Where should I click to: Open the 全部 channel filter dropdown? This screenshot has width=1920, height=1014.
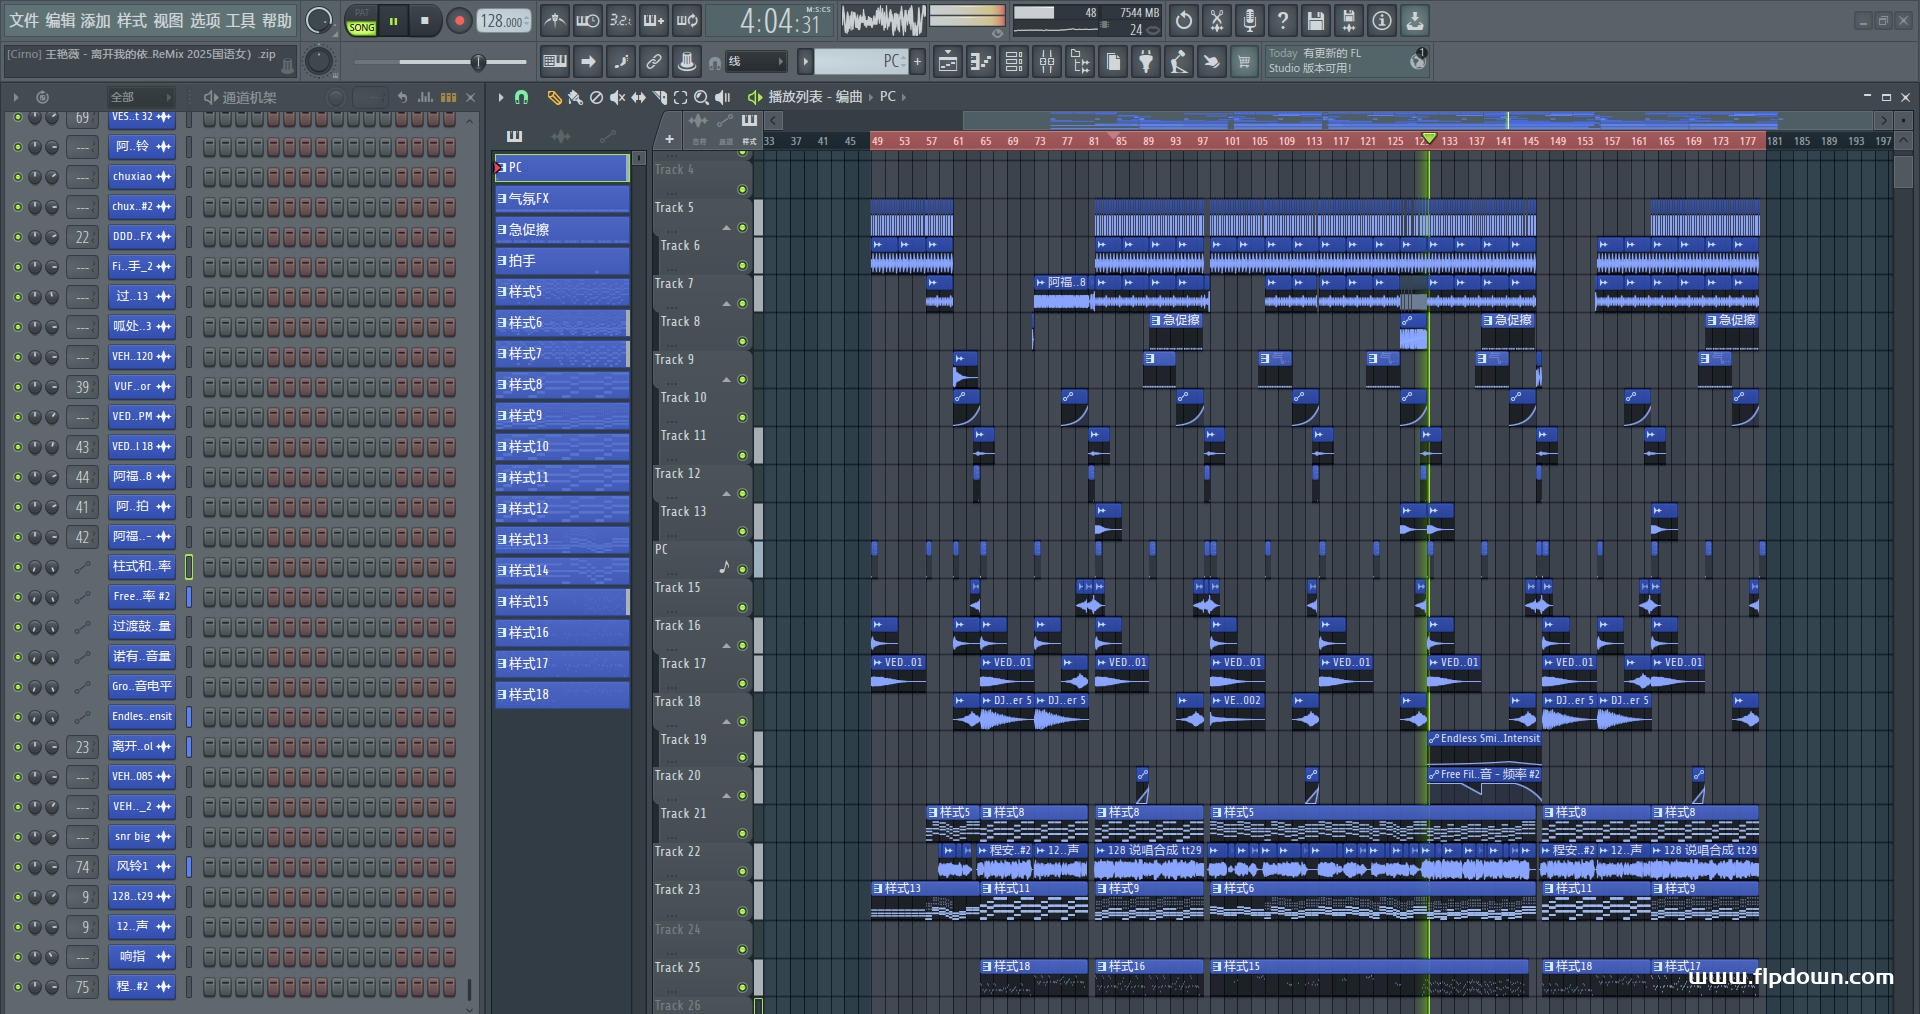[x=141, y=97]
